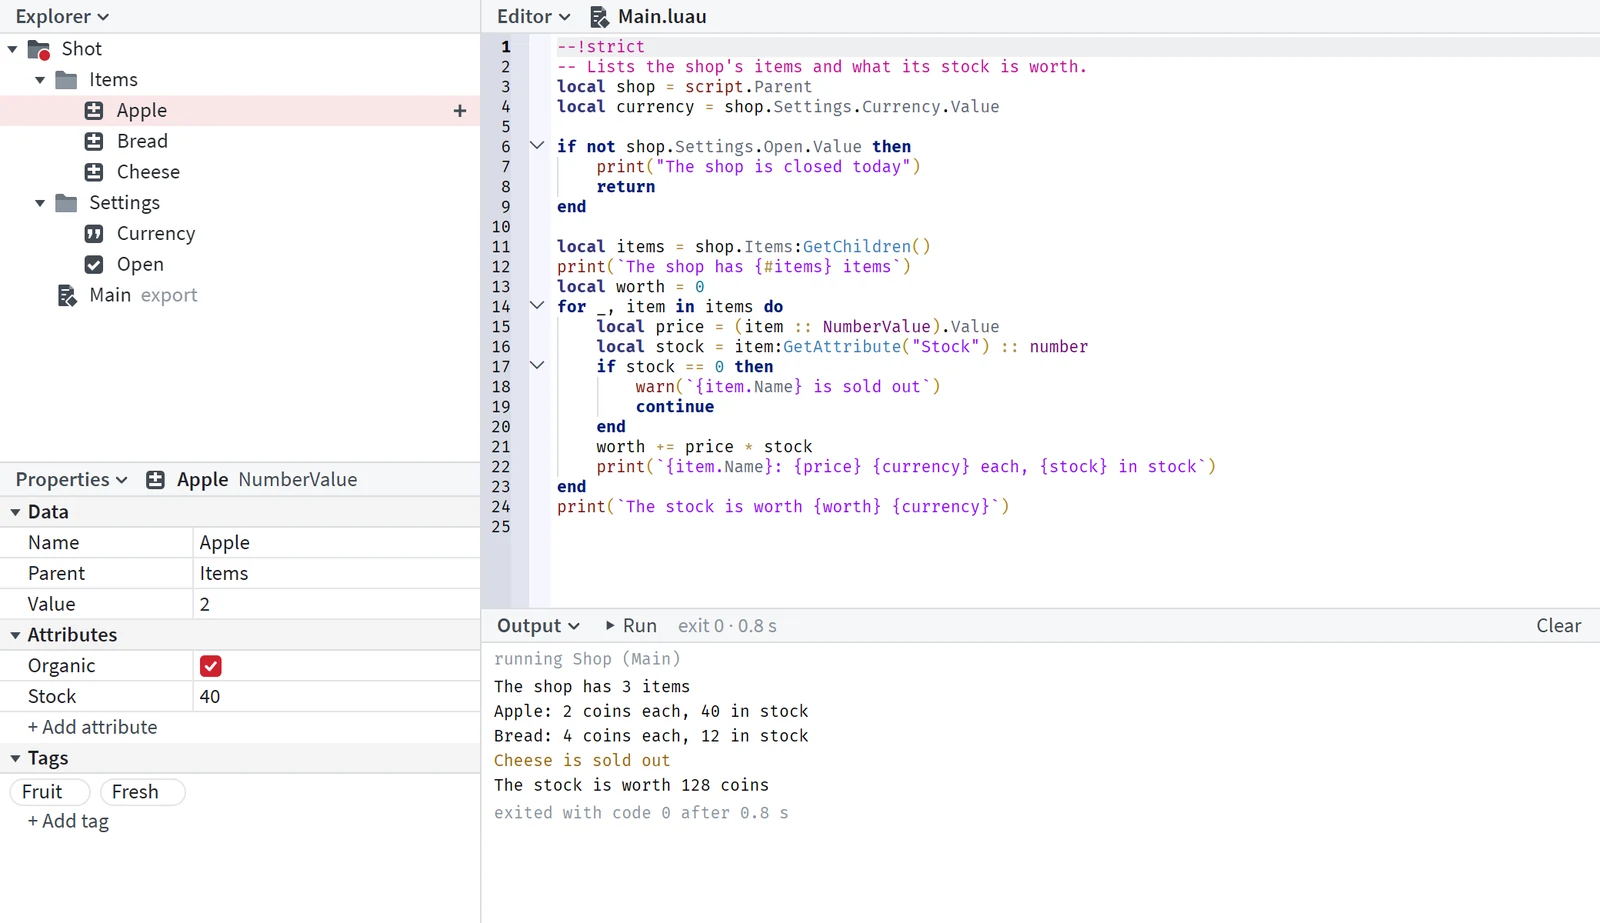The width and height of the screenshot is (1600, 923).
Task: Edit the Parent property value Items
Action: click(x=336, y=574)
